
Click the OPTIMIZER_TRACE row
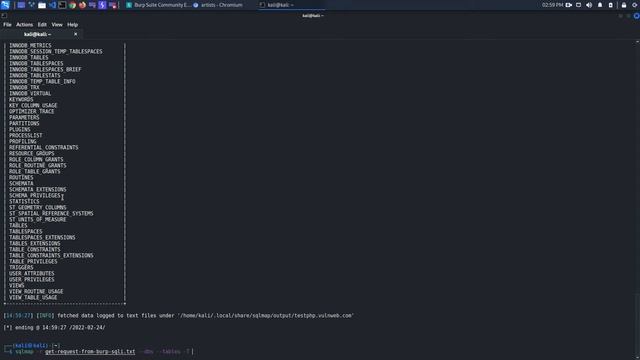tap(32, 111)
